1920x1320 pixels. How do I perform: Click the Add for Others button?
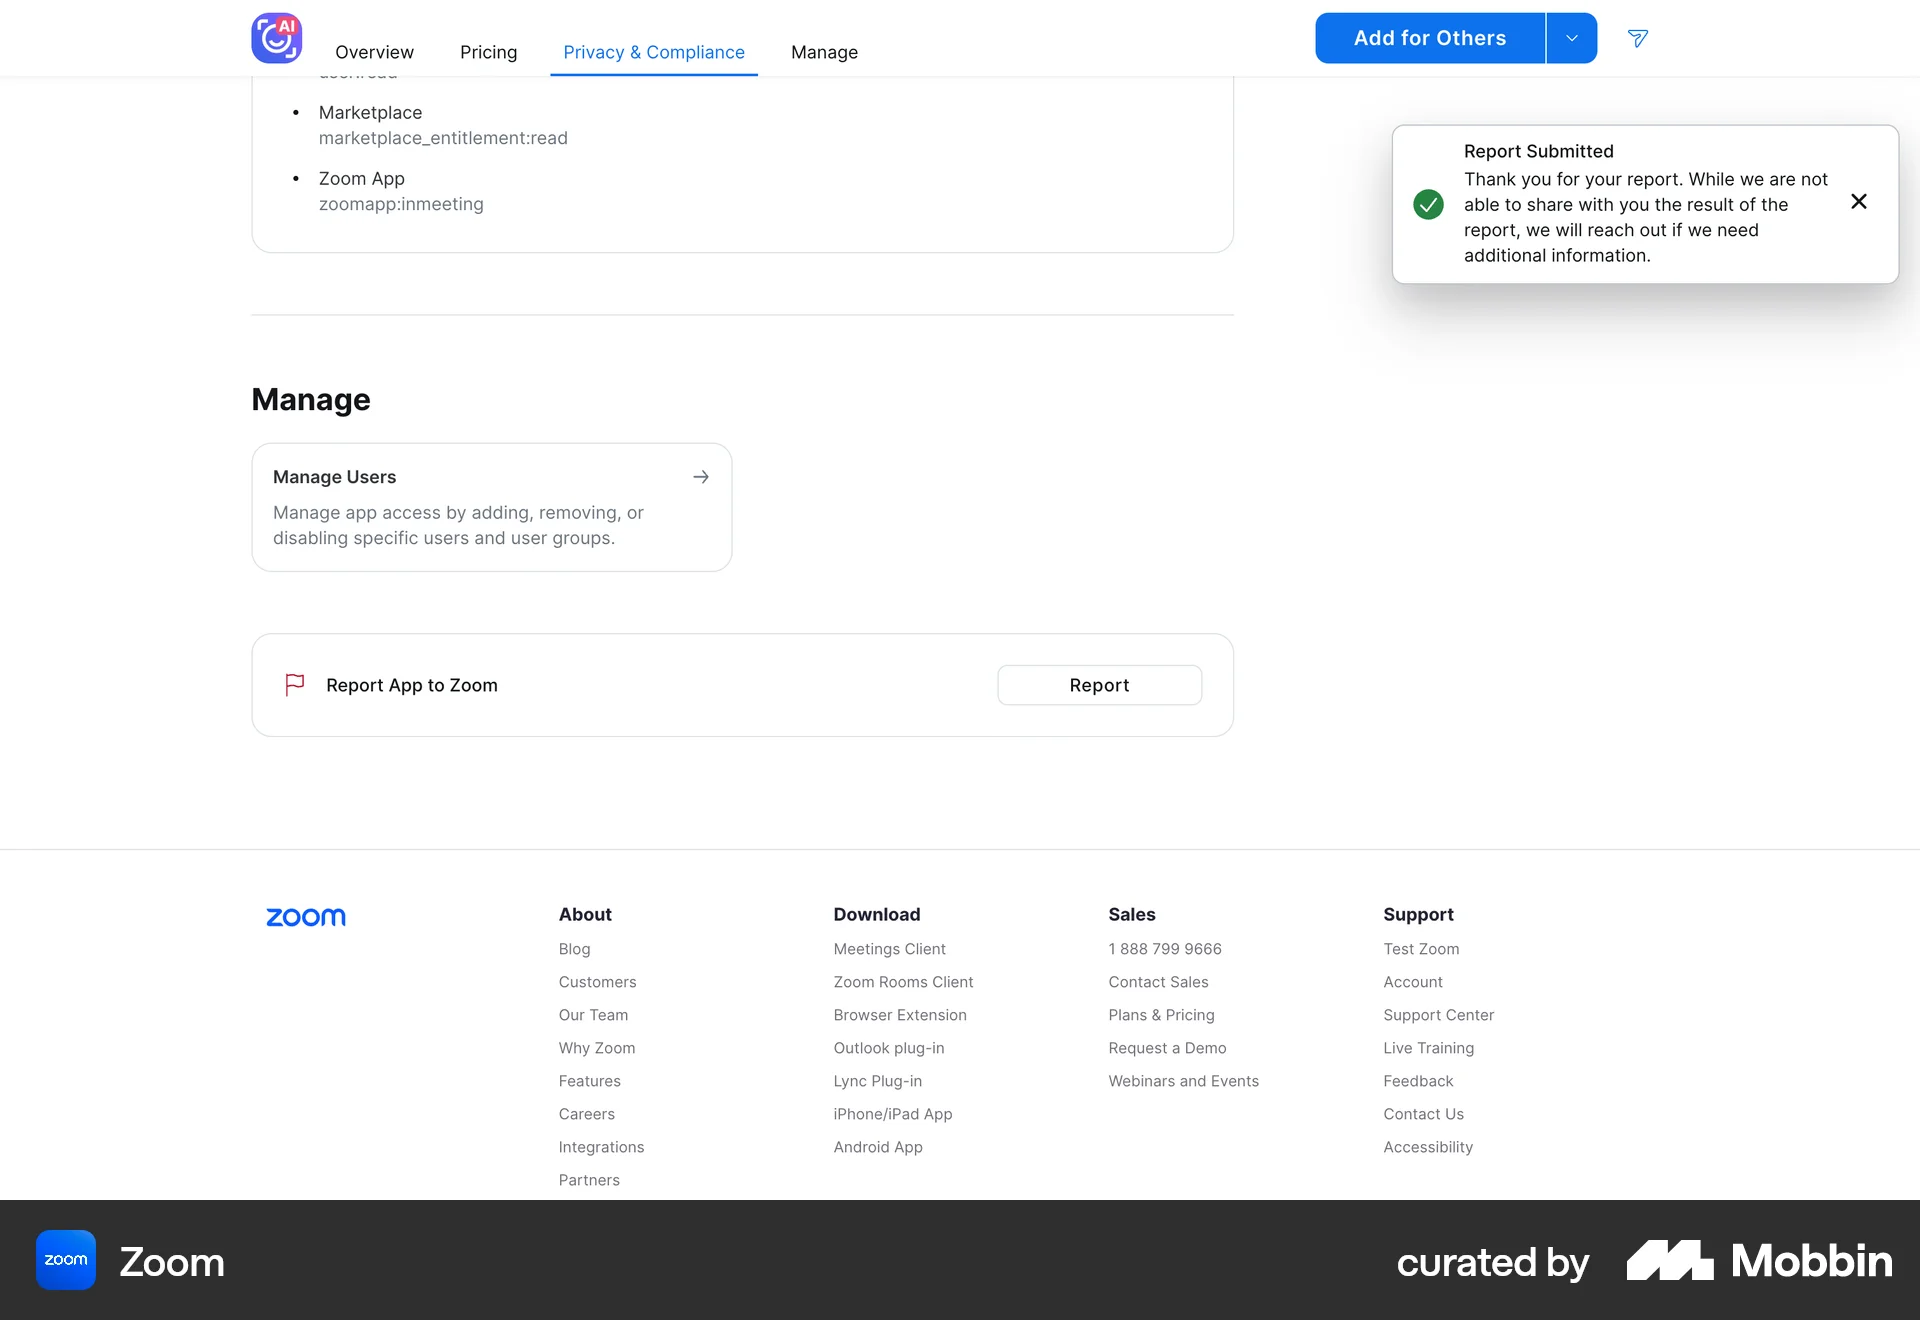click(x=1430, y=37)
